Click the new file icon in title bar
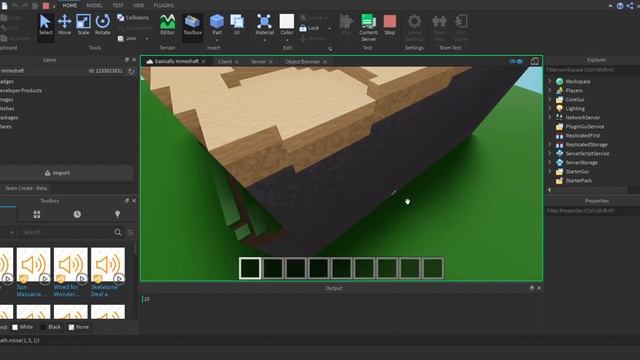The height and width of the screenshot is (360, 640). (4, 6)
